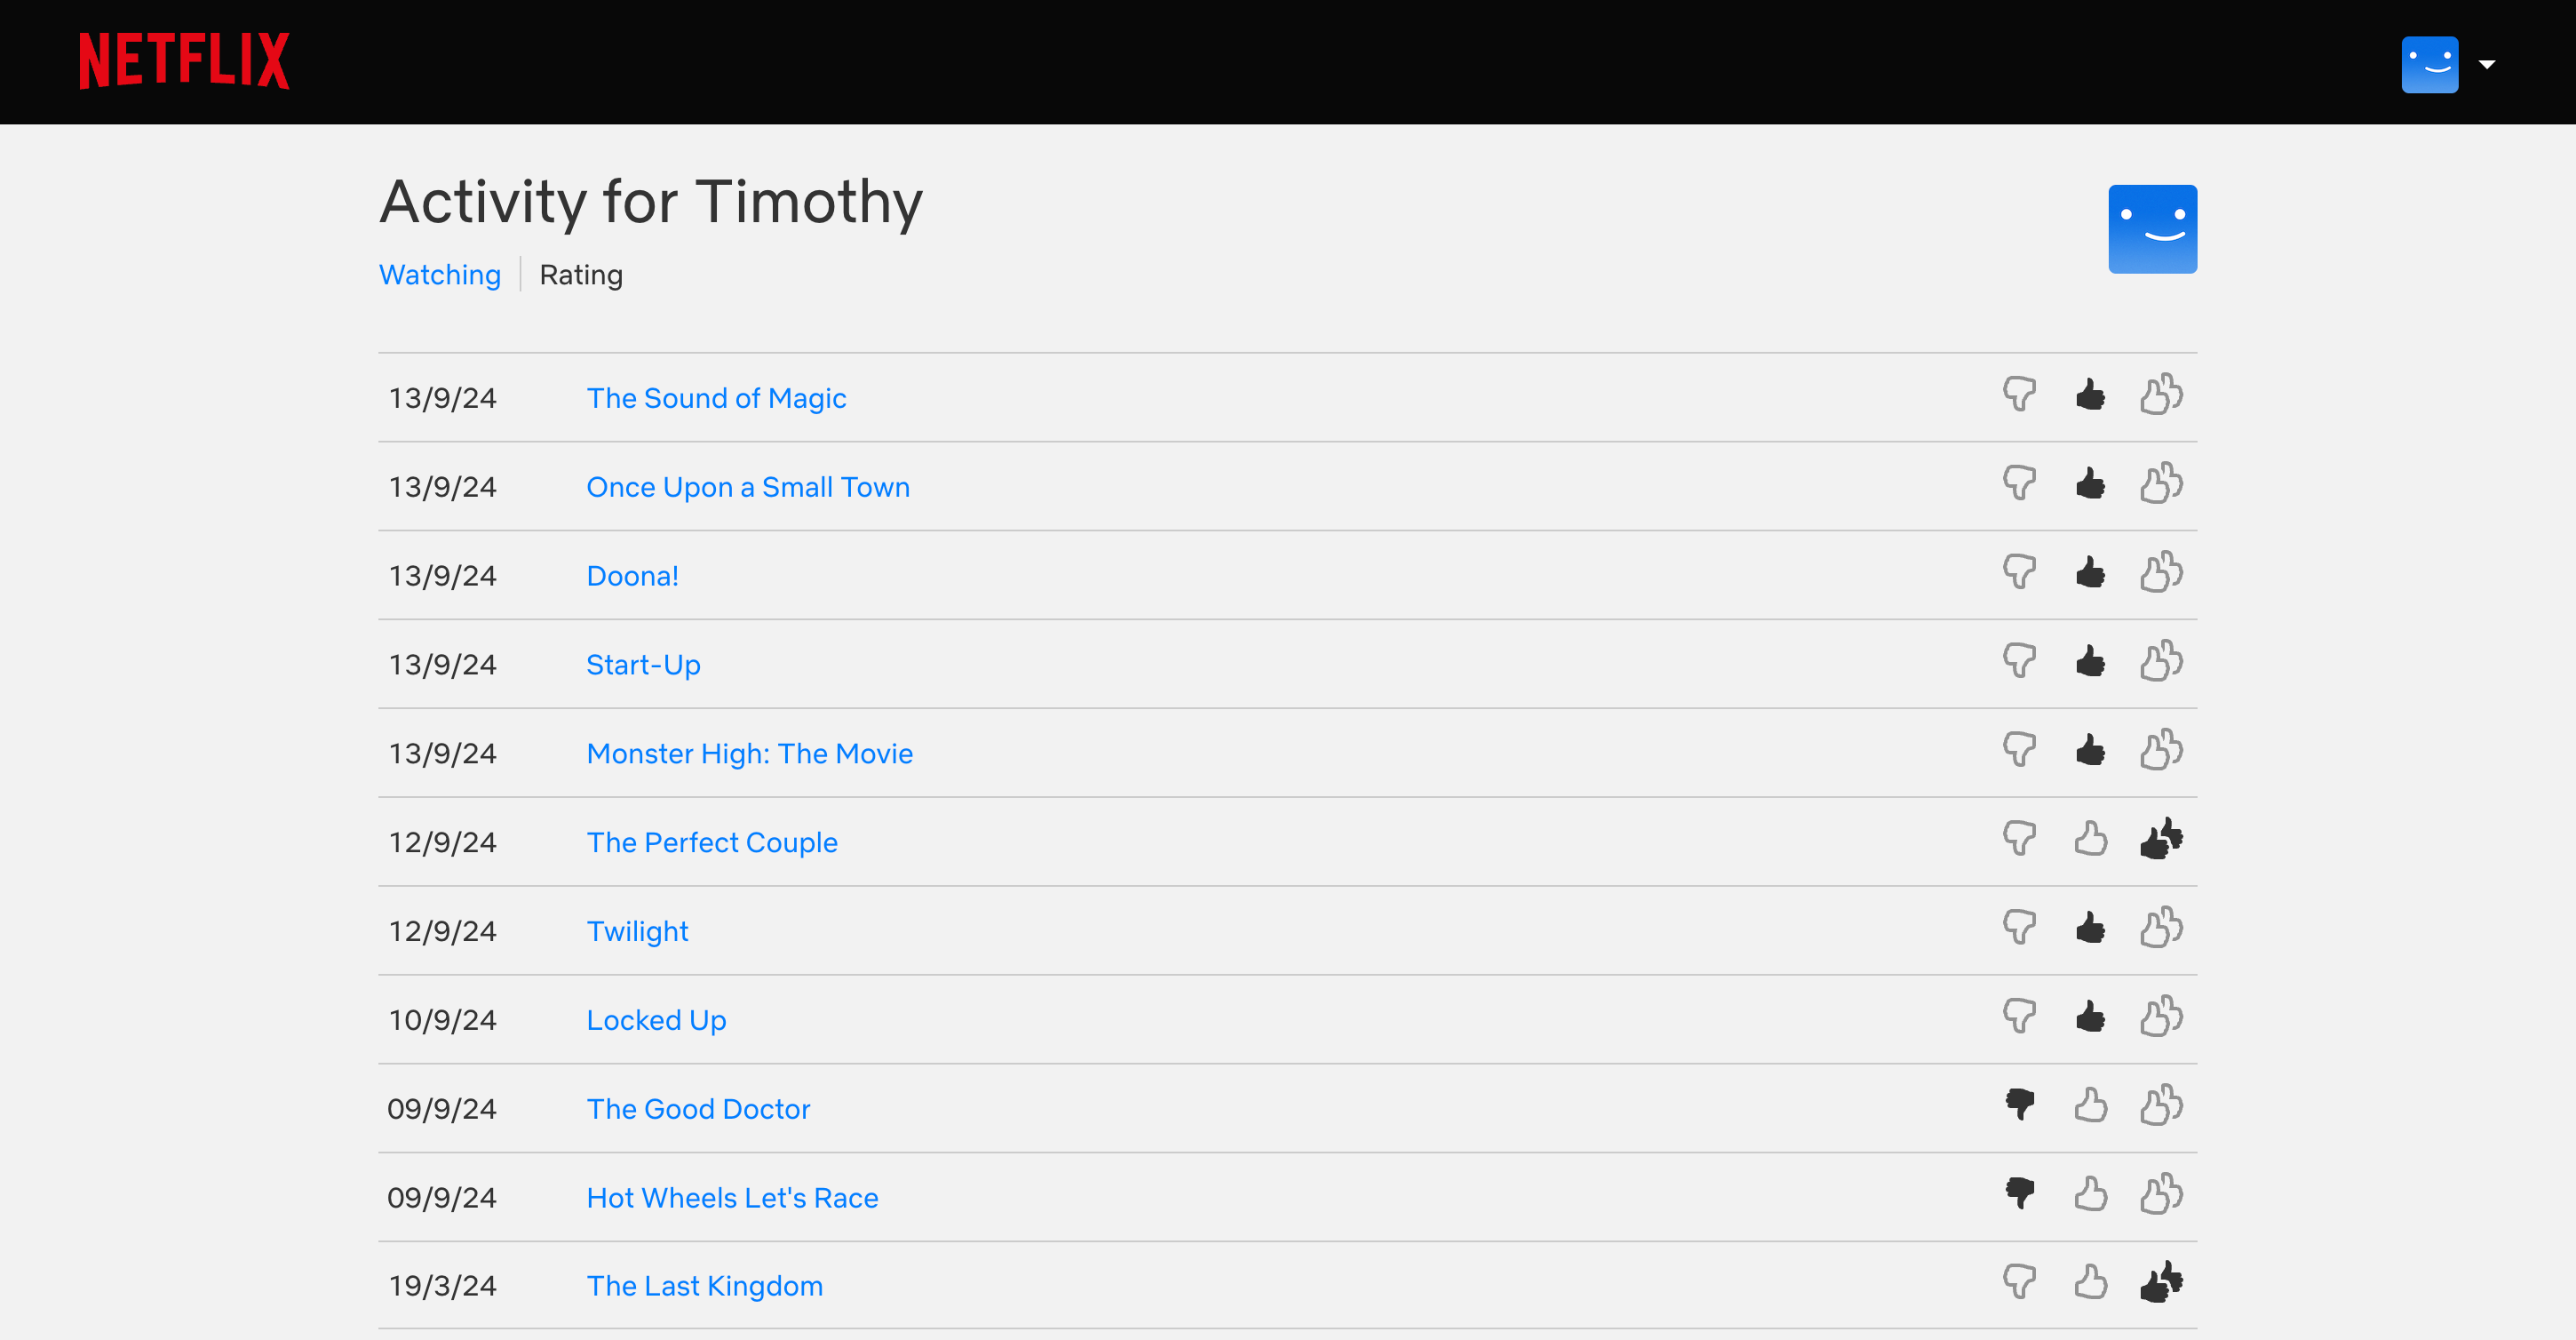Click the Netflix logo top left
2576x1340 pixels.
[x=184, y=61]
